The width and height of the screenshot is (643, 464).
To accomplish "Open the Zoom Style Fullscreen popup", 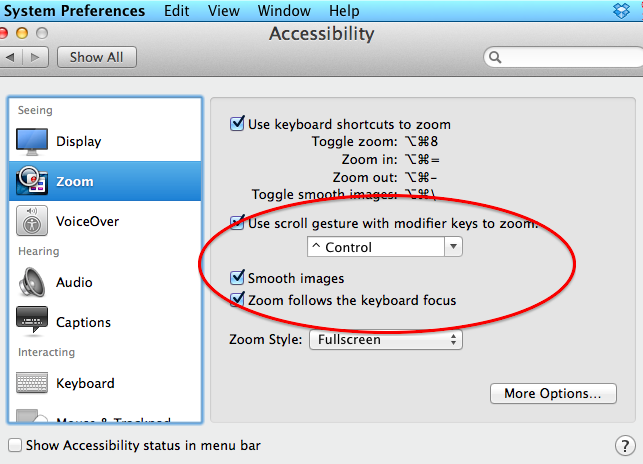I will [386, 340].
